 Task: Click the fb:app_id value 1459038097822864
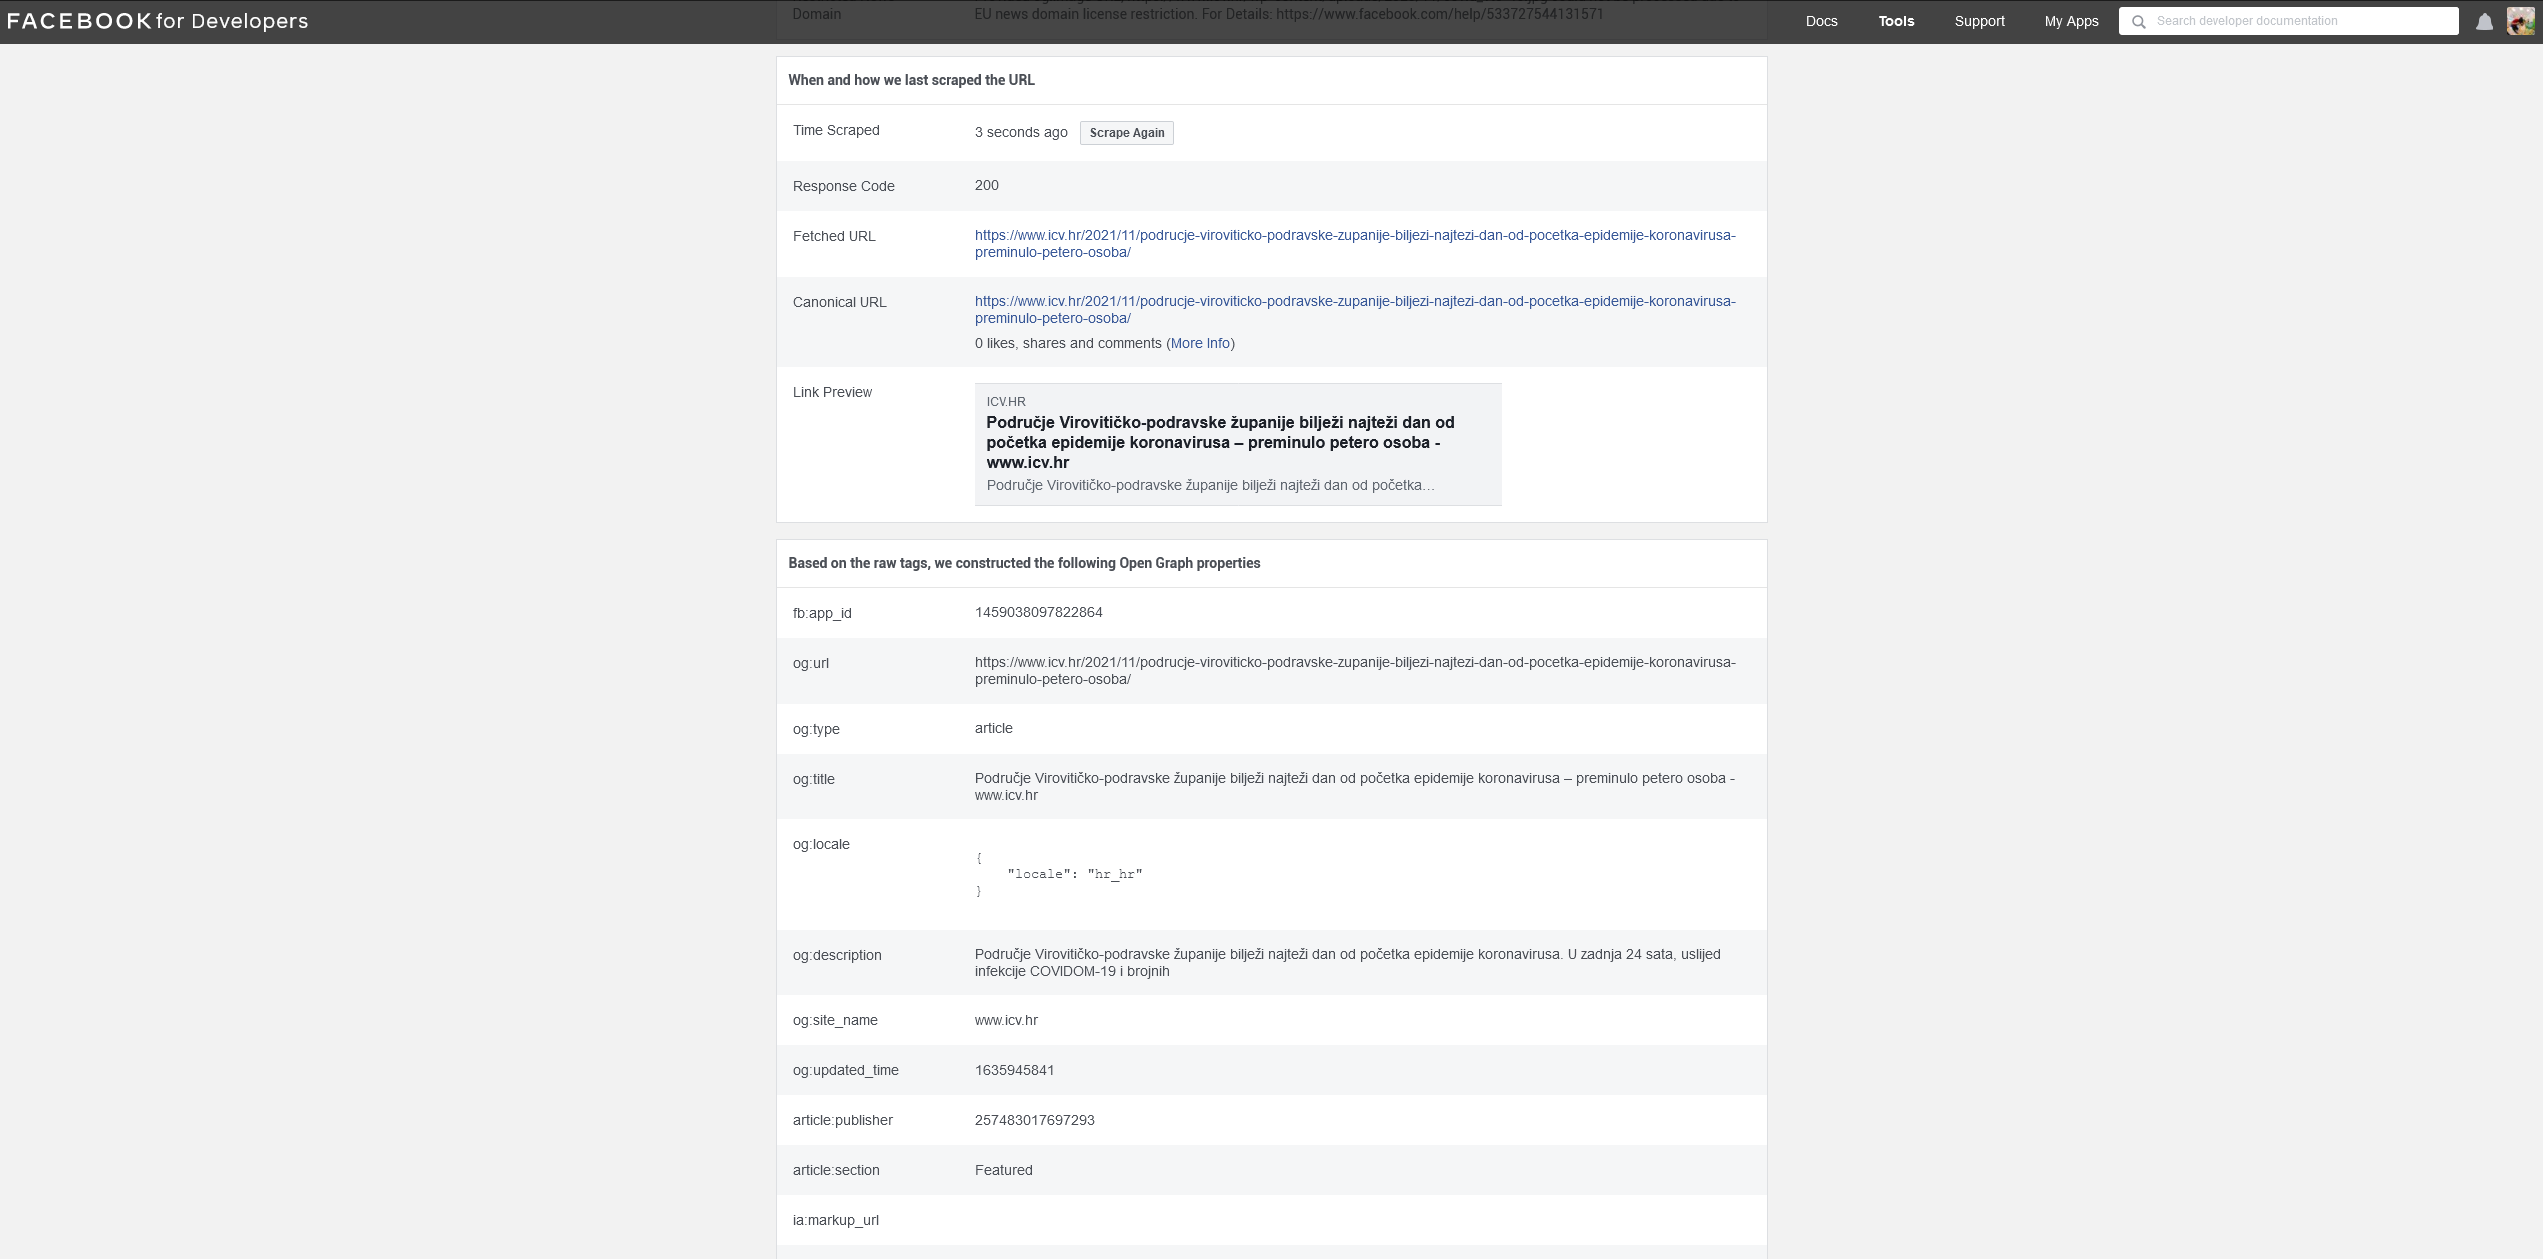[x=1038, y=612]
